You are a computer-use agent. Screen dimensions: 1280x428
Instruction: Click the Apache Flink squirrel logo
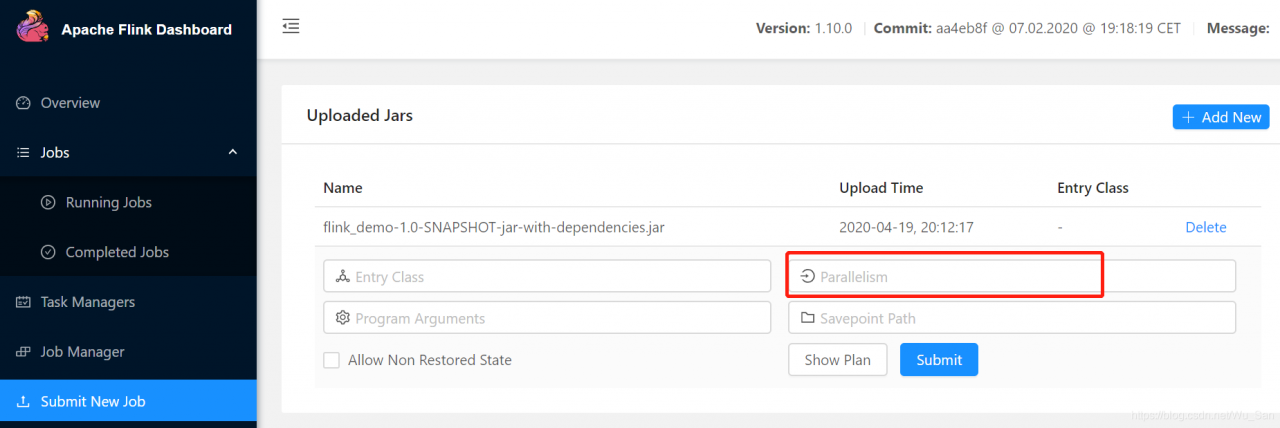click(30, 28)
